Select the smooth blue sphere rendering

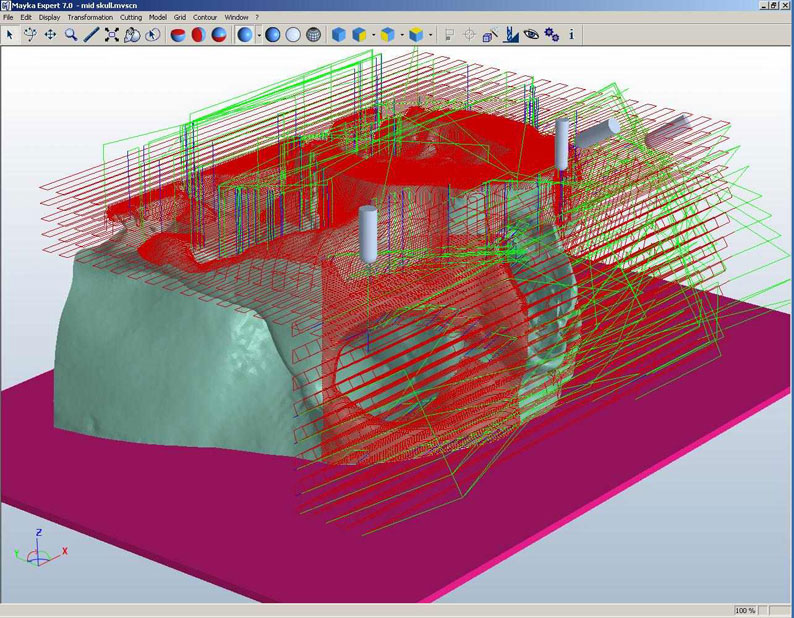pyautogui.click(x=272, y=35)
